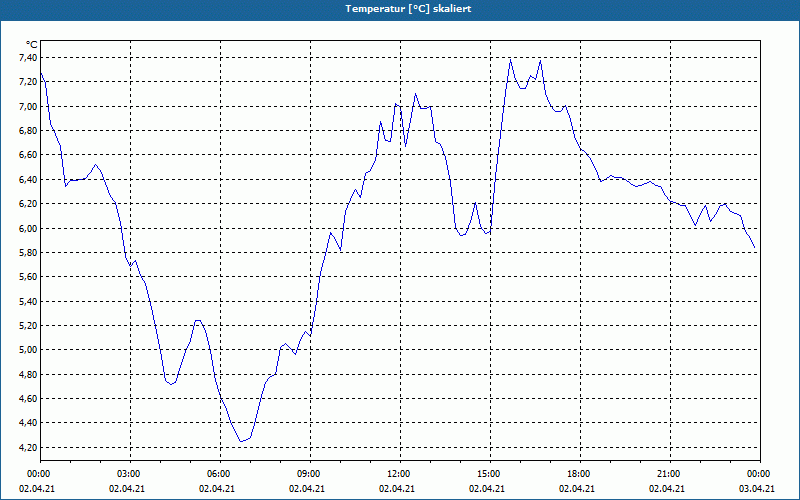The width and height of the screenshot is (800, 500).
Task: Select the 7,40 y-axis label
Action: pos(28,58)
